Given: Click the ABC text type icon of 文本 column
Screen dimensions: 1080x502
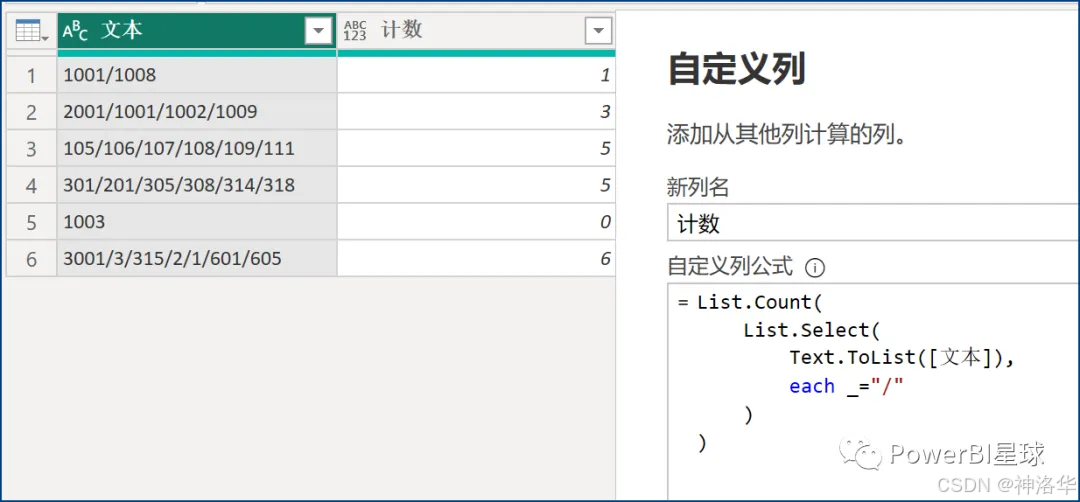Looking at the screenshot, I should 74,30.
